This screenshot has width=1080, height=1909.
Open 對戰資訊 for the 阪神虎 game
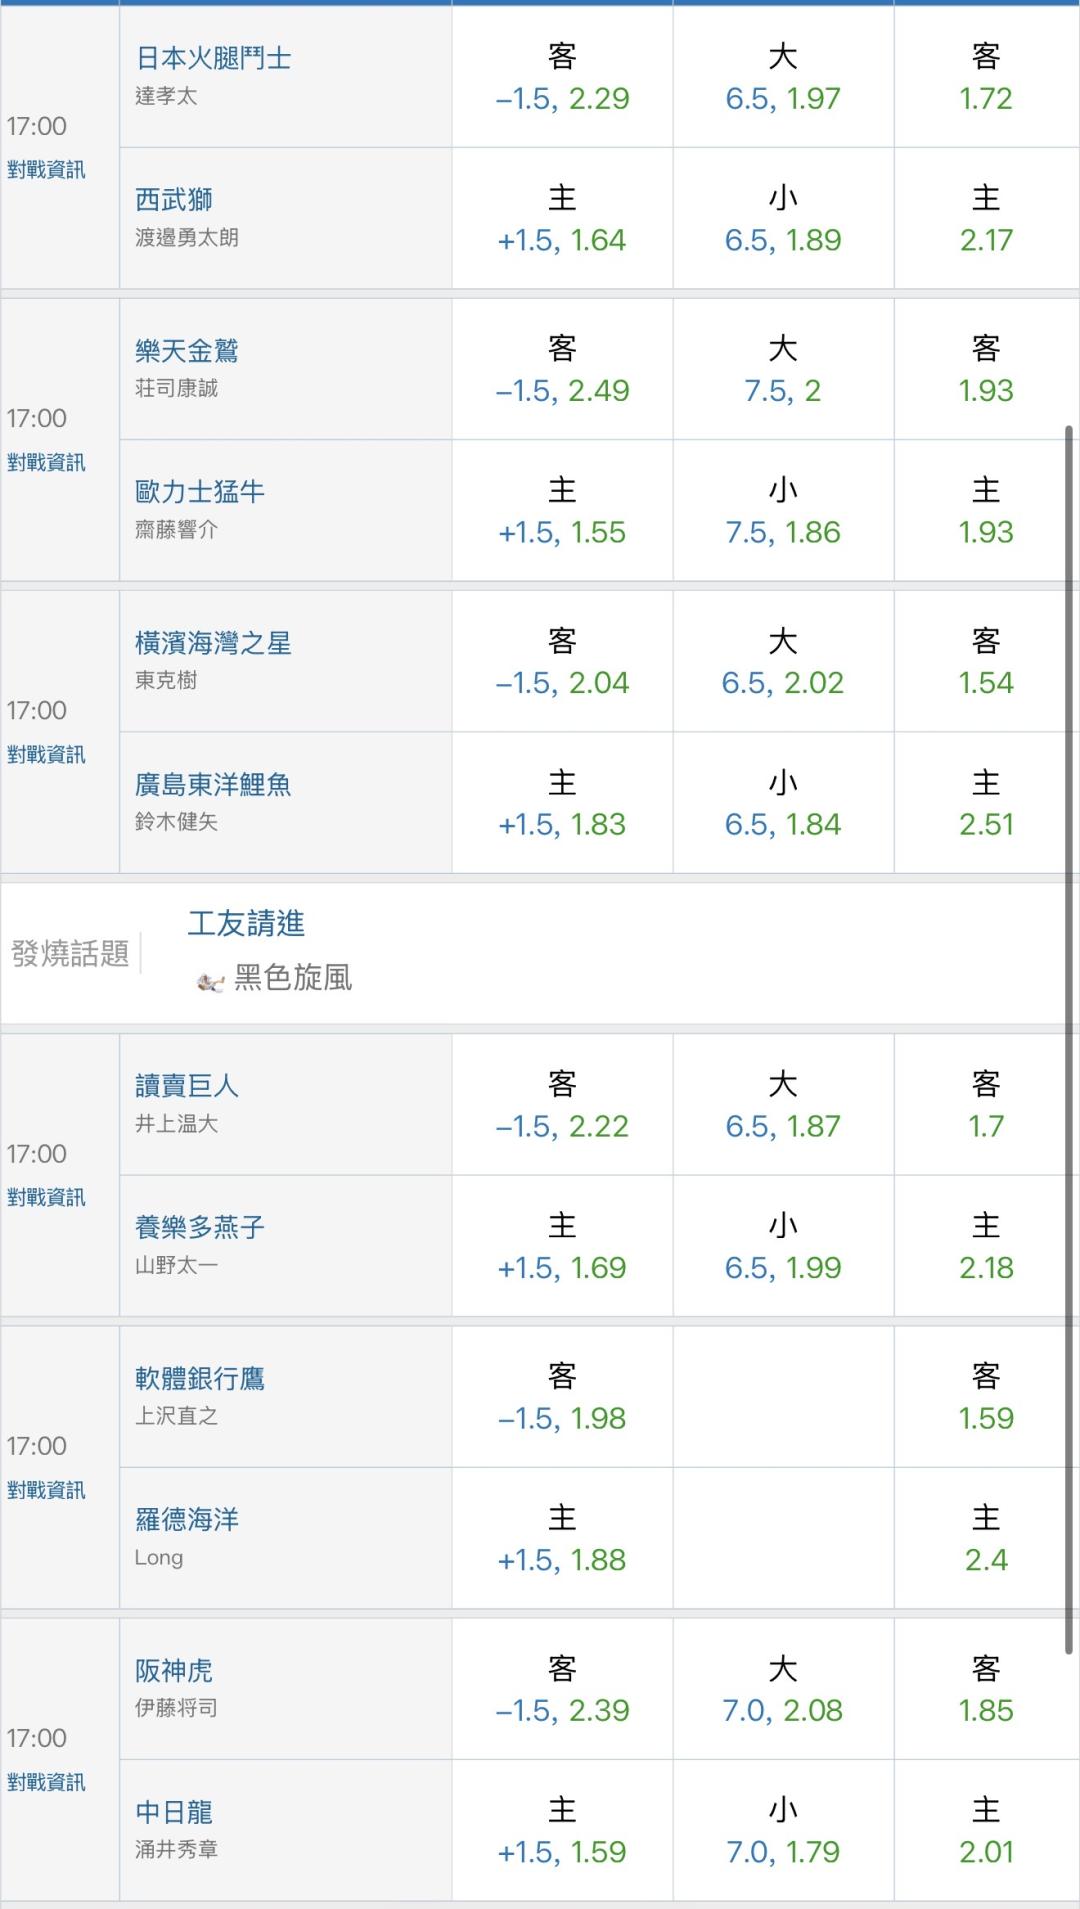[46, 1782]
